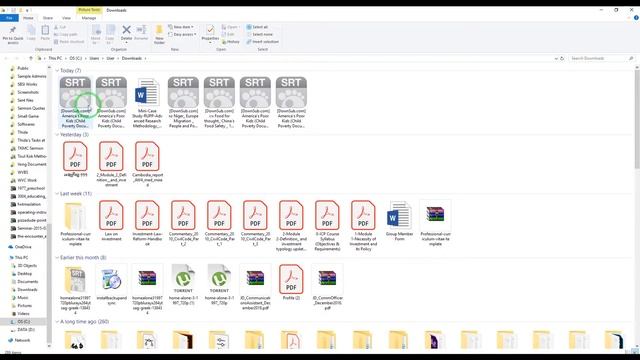Collapse the A long time ago (260) group
The width and height of the screenshot is (640, 360).
[57, 322]
